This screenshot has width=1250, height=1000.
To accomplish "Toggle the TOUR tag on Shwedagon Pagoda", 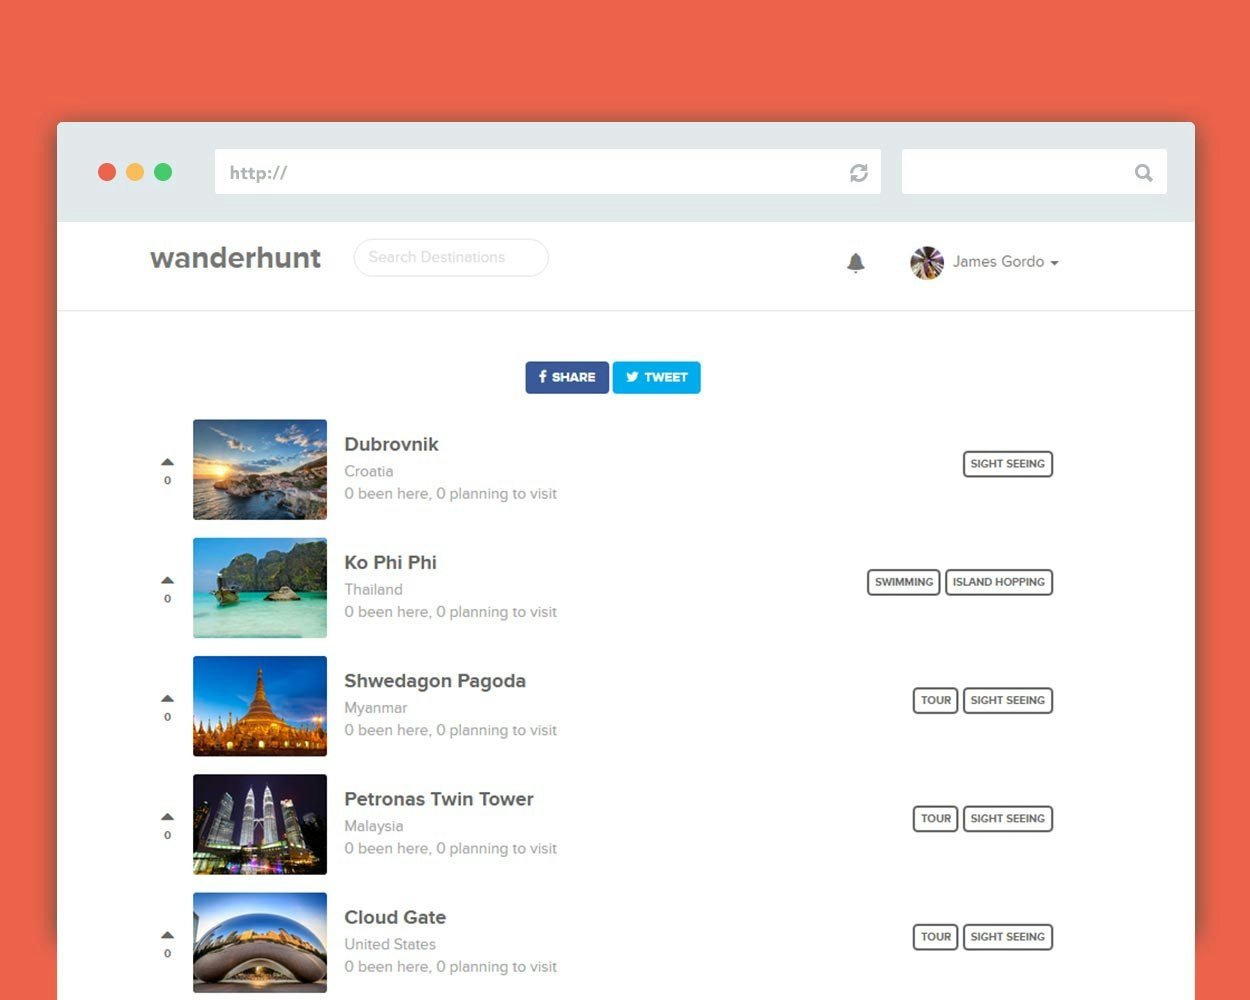I will tap(935, 700).
